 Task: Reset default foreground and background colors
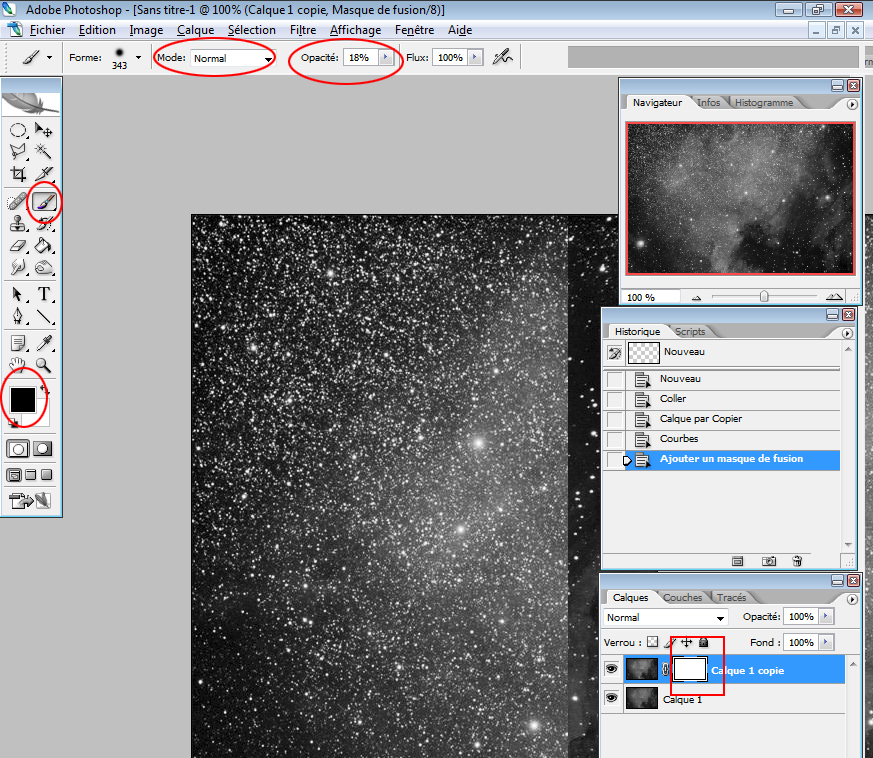[13, 423]
